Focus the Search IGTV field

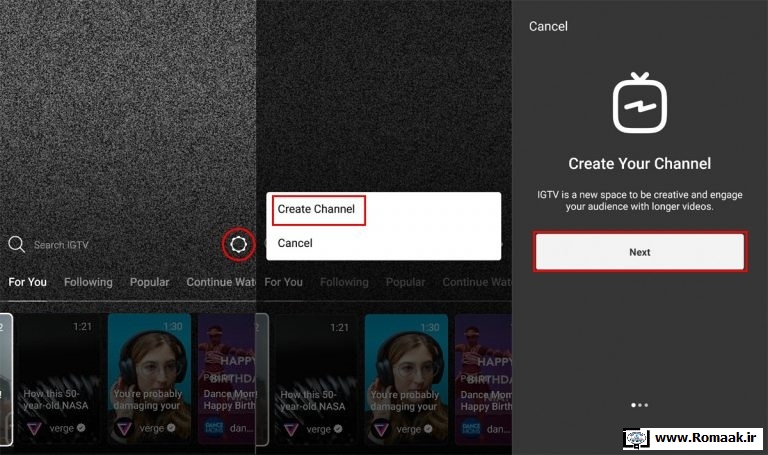point(61,244)
